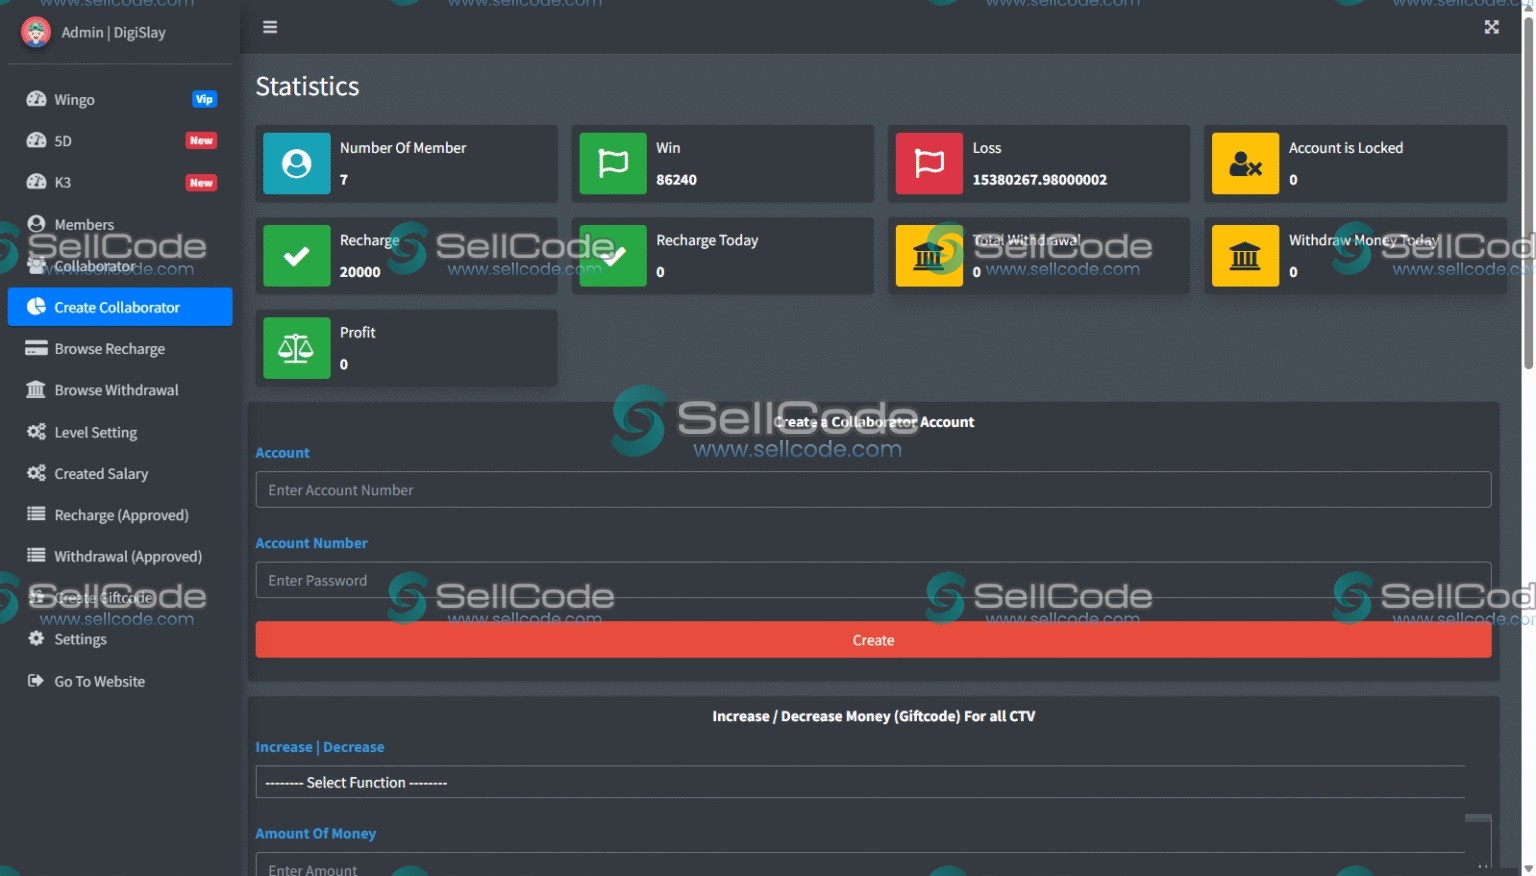Image resolution: width=1536 pixels, height=876 pixels.
Task: Click the Admin avatar image
Action: tap(36, 32)
